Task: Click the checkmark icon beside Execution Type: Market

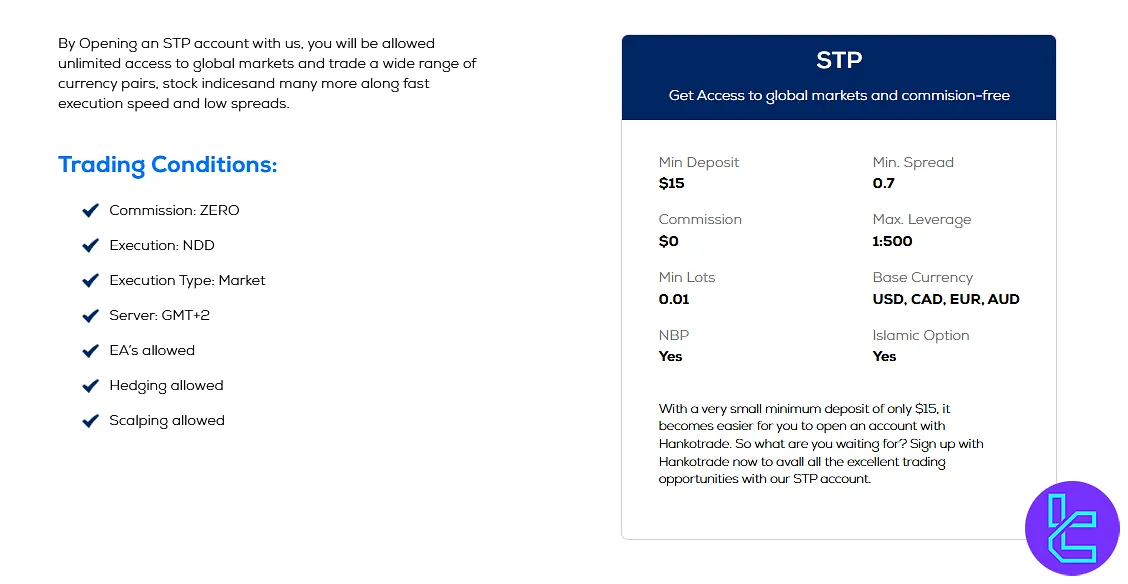Action: click(90, 280)
